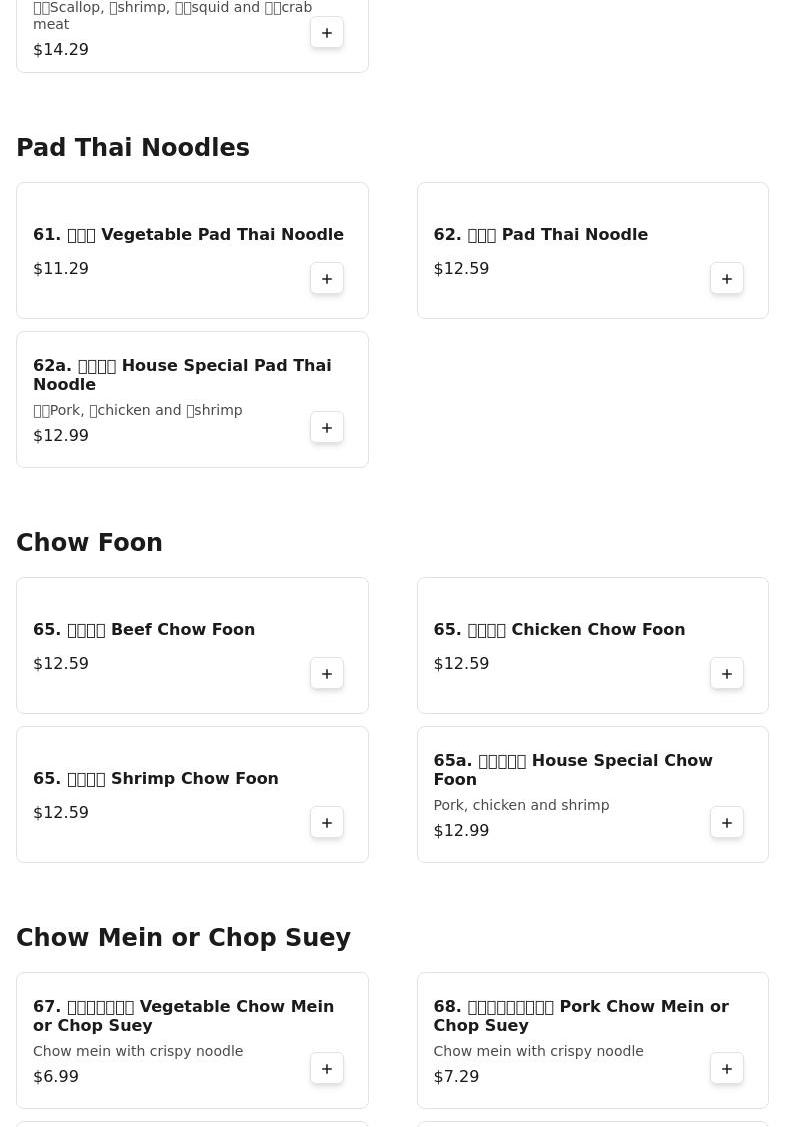Open House Special Chow Foon title
The image size is (785, 1127).
[572, 770]
